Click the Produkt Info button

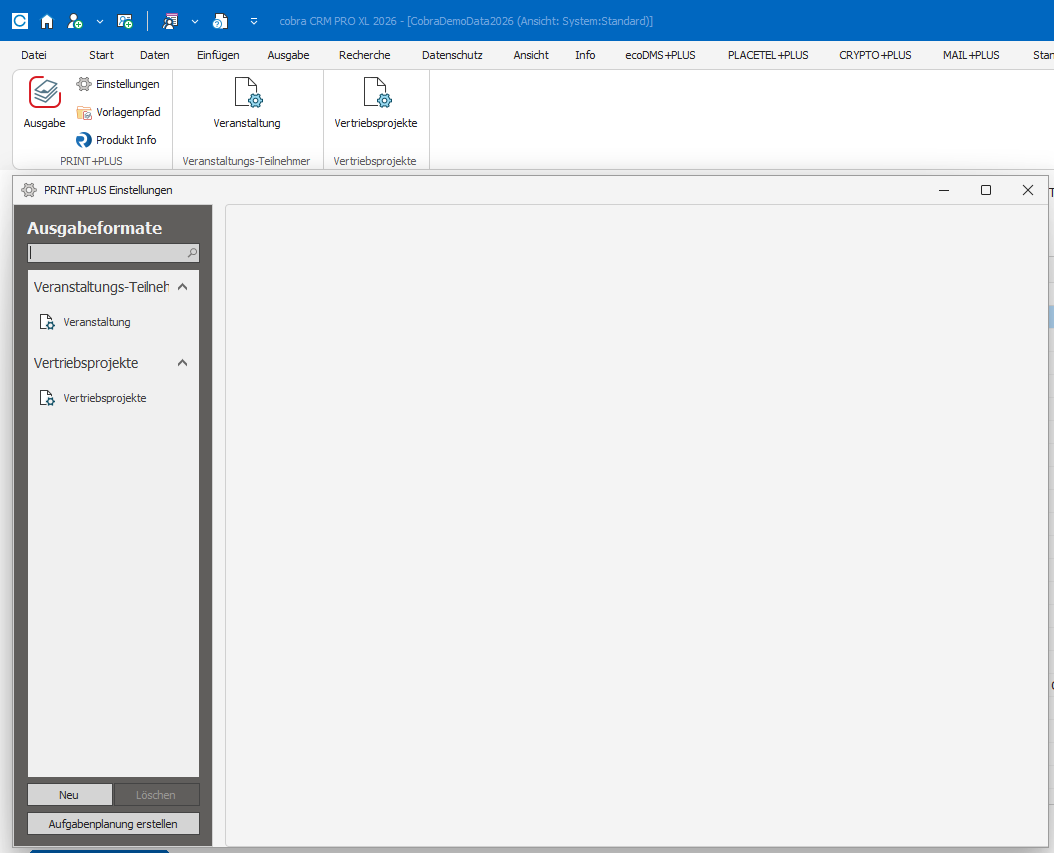(x=116, y=140)
